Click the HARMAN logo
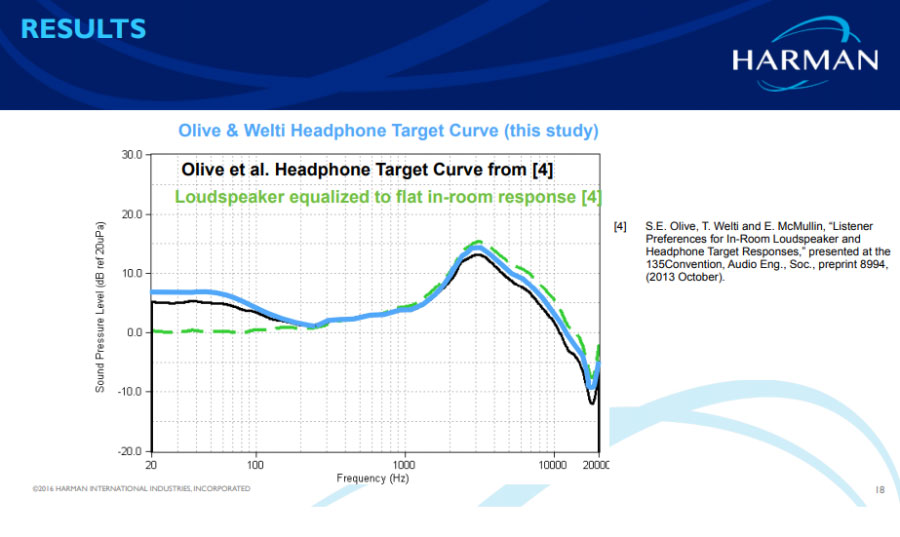 [x=805, y=55]
